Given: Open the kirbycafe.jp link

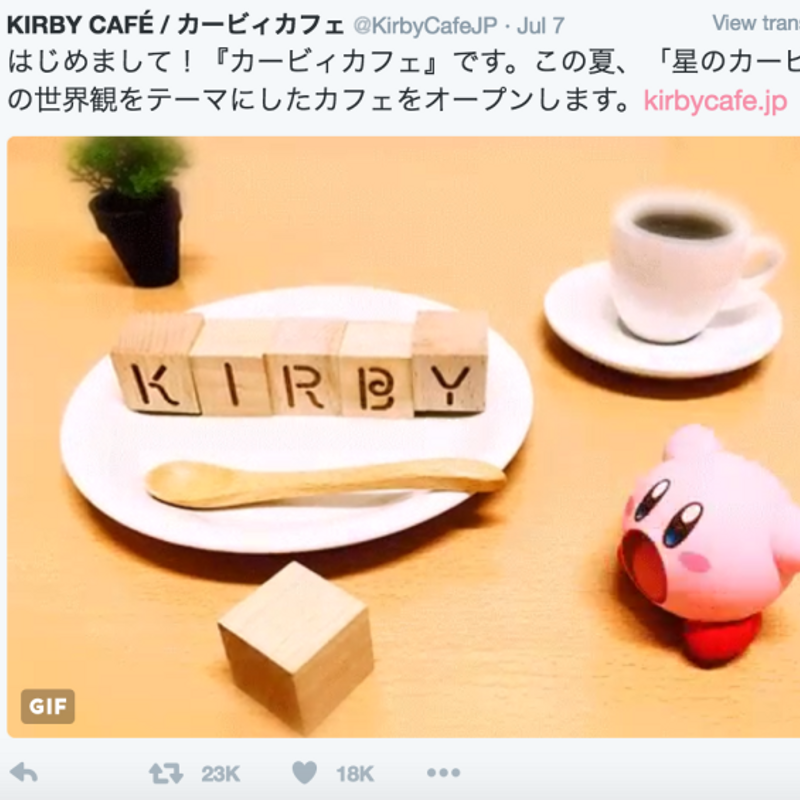Looking at the screenshot, I should 715,101.
